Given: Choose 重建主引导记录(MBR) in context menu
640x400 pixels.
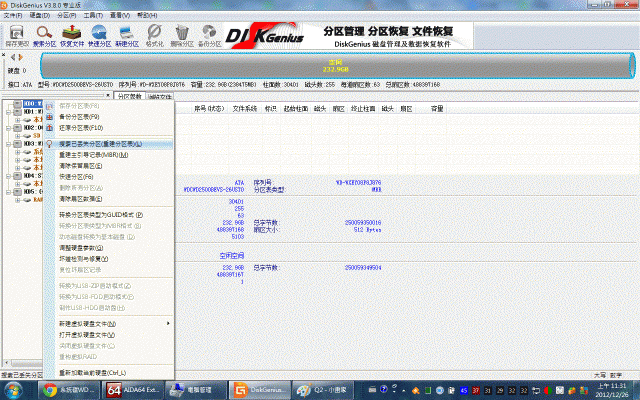Looking at the screenshot, I should tap(109, 155).
